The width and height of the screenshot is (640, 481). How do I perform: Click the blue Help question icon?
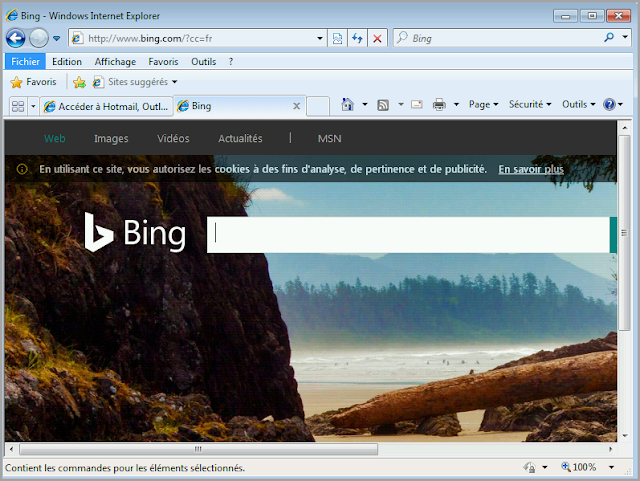tap(609, 105)
